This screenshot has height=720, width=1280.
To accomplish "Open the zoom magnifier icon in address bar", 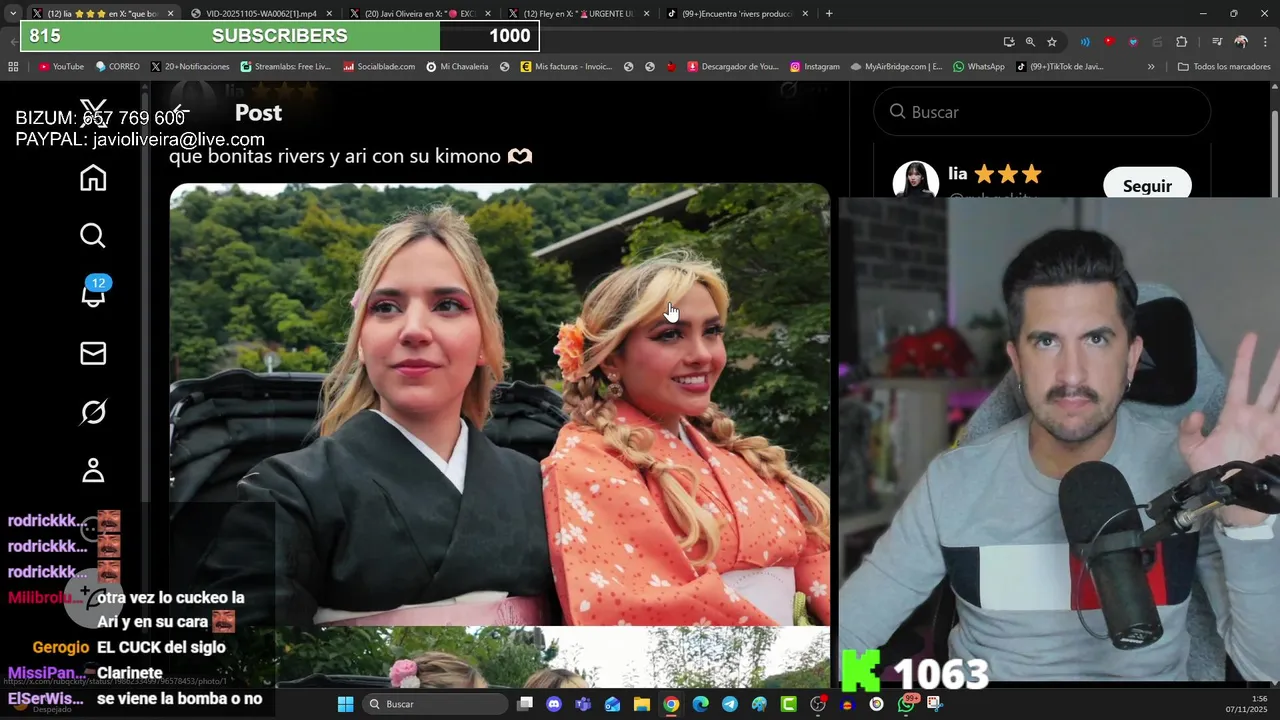I will point(1030,42).
